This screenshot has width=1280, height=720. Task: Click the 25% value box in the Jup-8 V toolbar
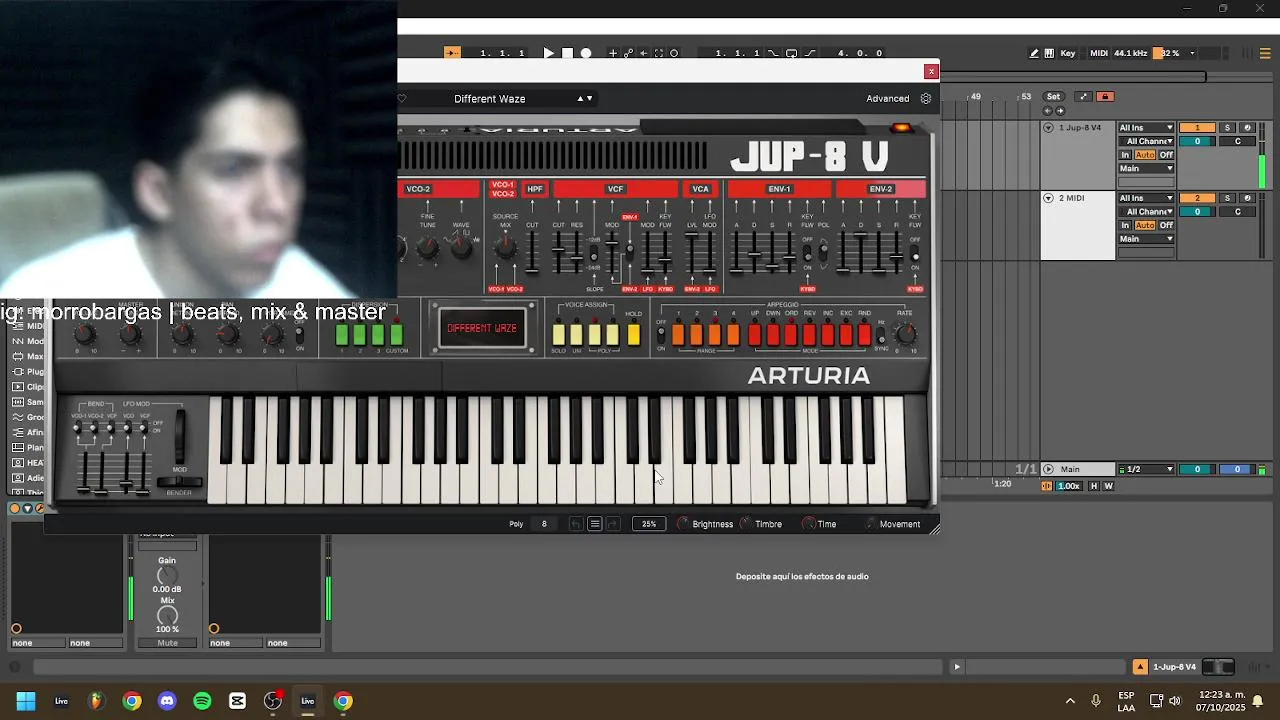pyautogui.click(x=649, y=524)
